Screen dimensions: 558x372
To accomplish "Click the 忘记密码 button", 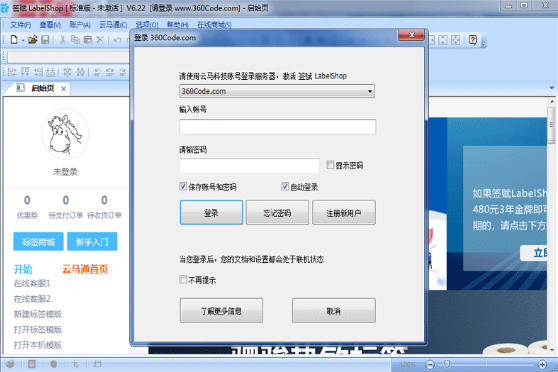I will (x=277, y=213).
